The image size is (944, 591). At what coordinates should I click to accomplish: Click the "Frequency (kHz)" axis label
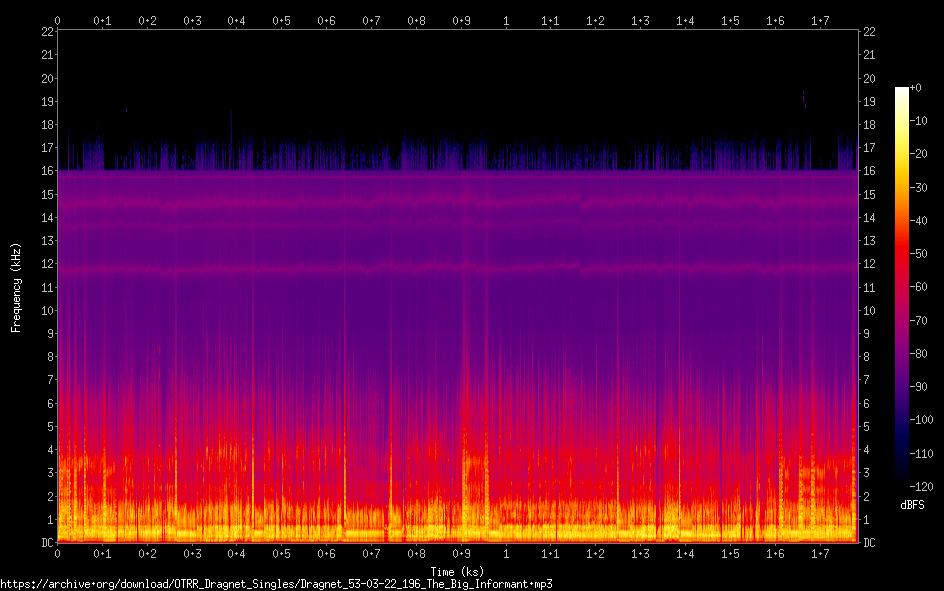(x=16, y=287)
